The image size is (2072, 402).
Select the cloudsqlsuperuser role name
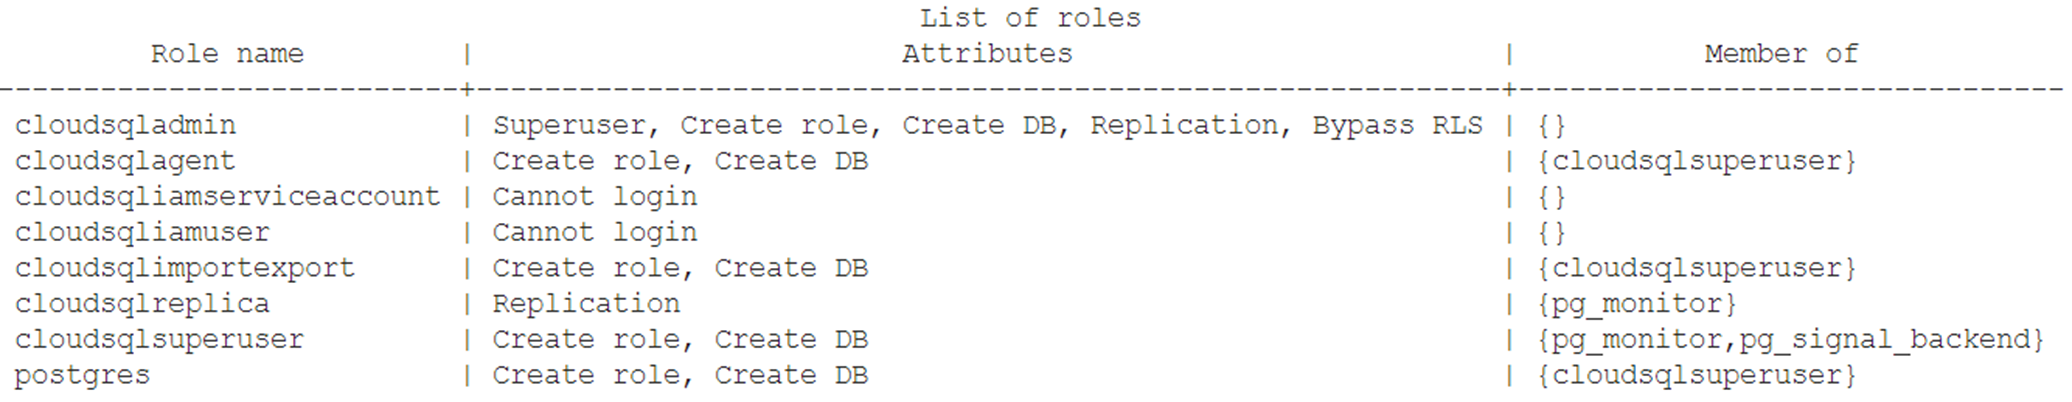[159, 340]
